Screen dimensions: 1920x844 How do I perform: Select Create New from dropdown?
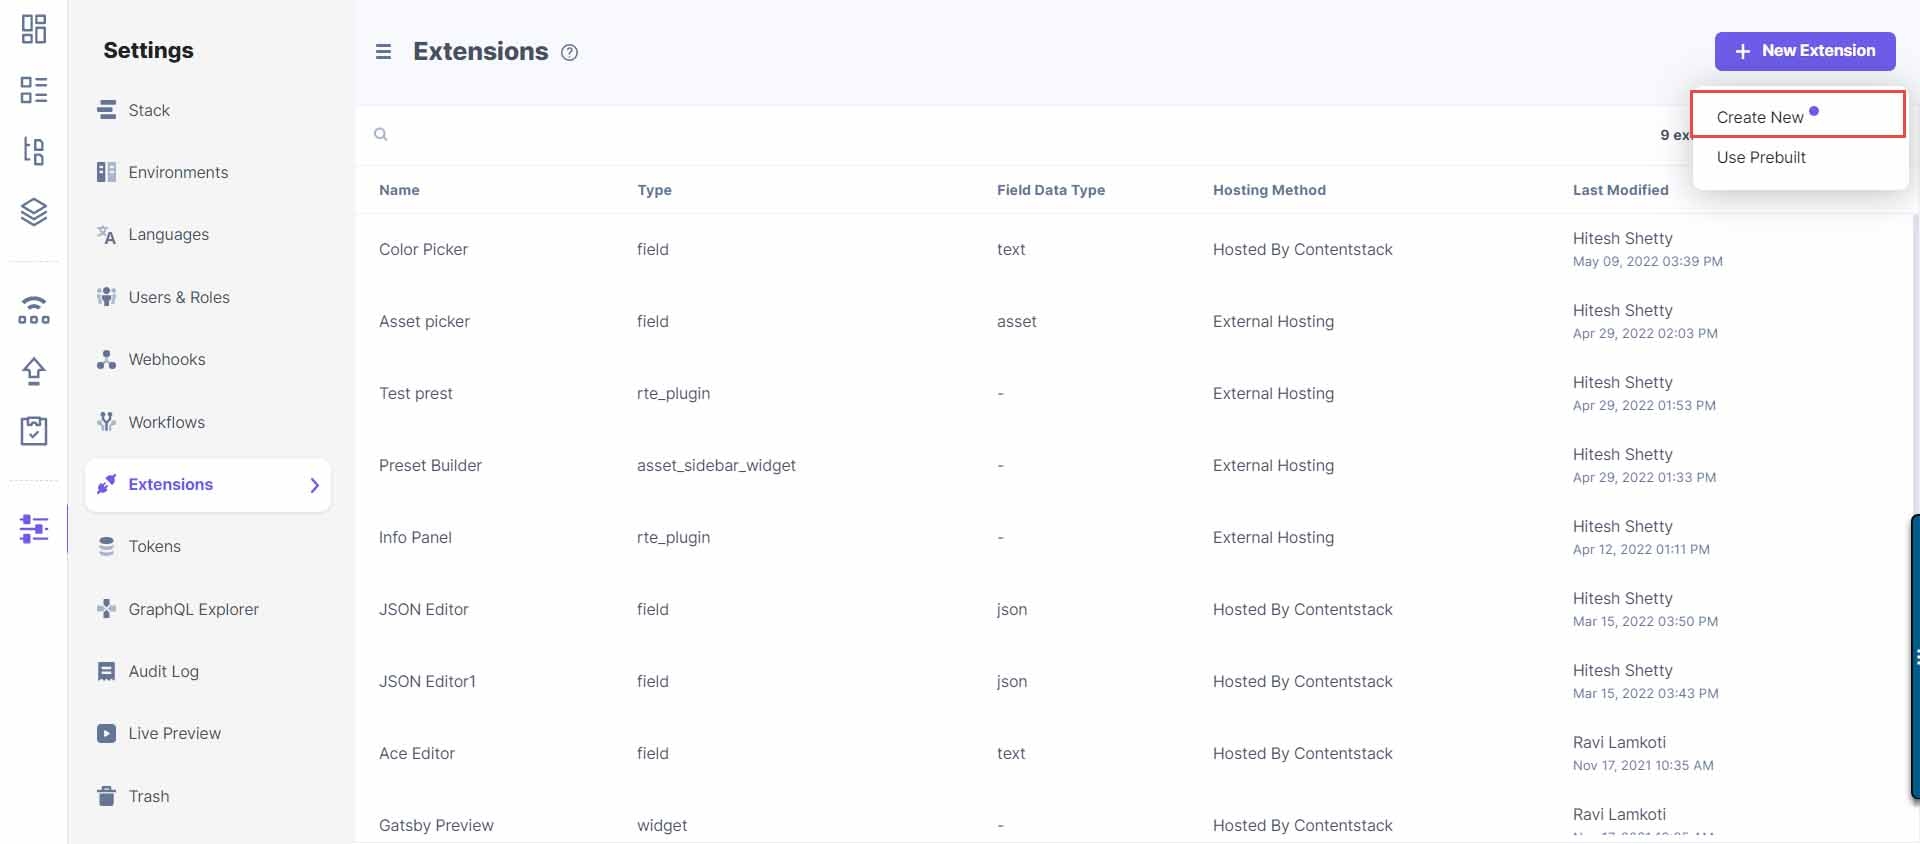coord(1760,117)
